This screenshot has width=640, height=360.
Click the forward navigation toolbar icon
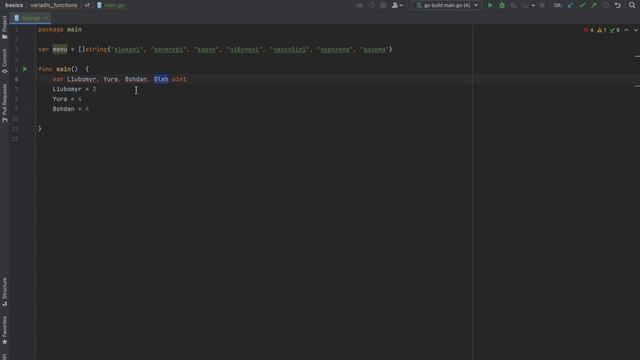click(371, 5)
